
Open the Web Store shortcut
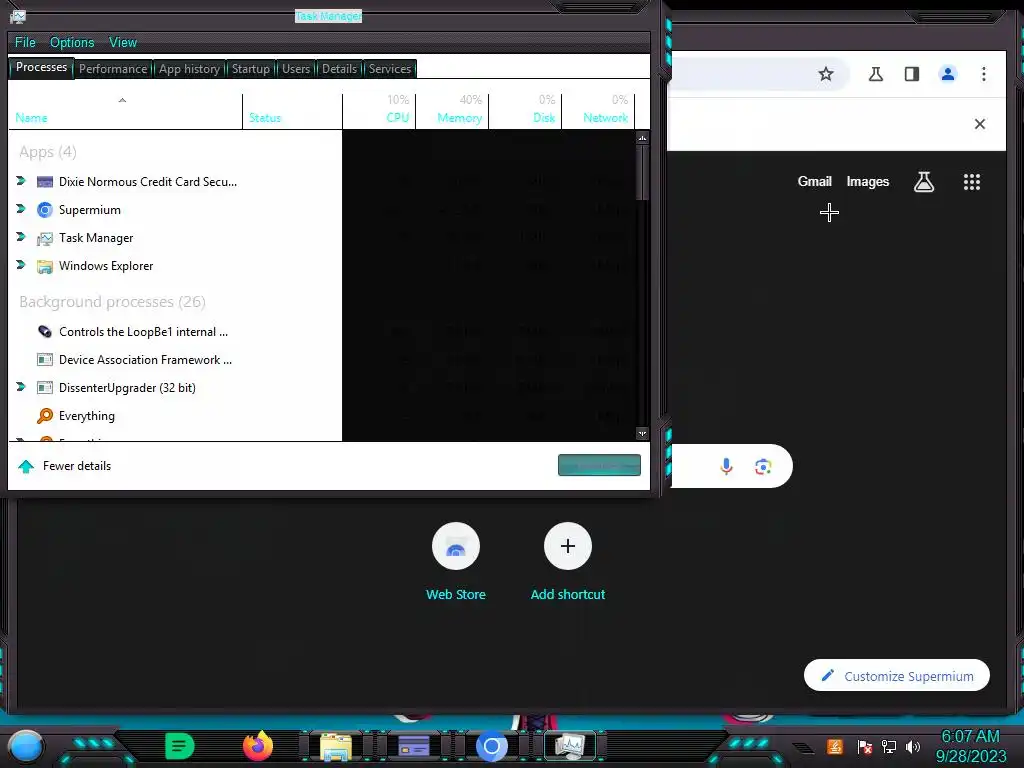click(456, 562)
